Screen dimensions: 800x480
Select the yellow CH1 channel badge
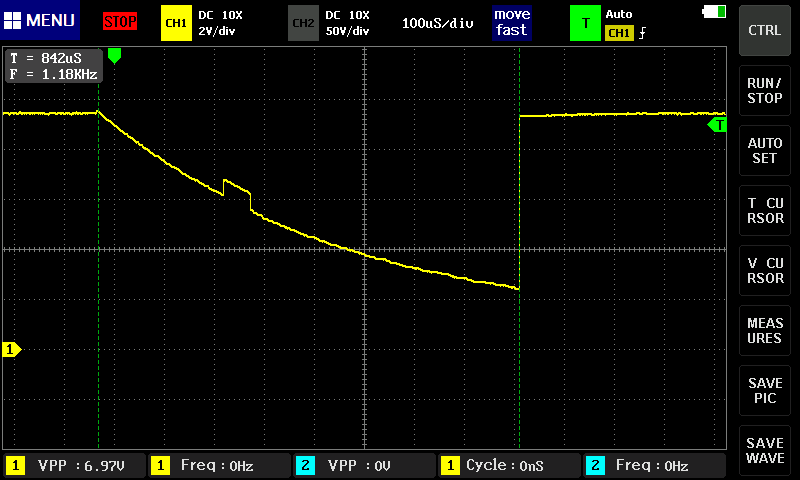(176, 23)
